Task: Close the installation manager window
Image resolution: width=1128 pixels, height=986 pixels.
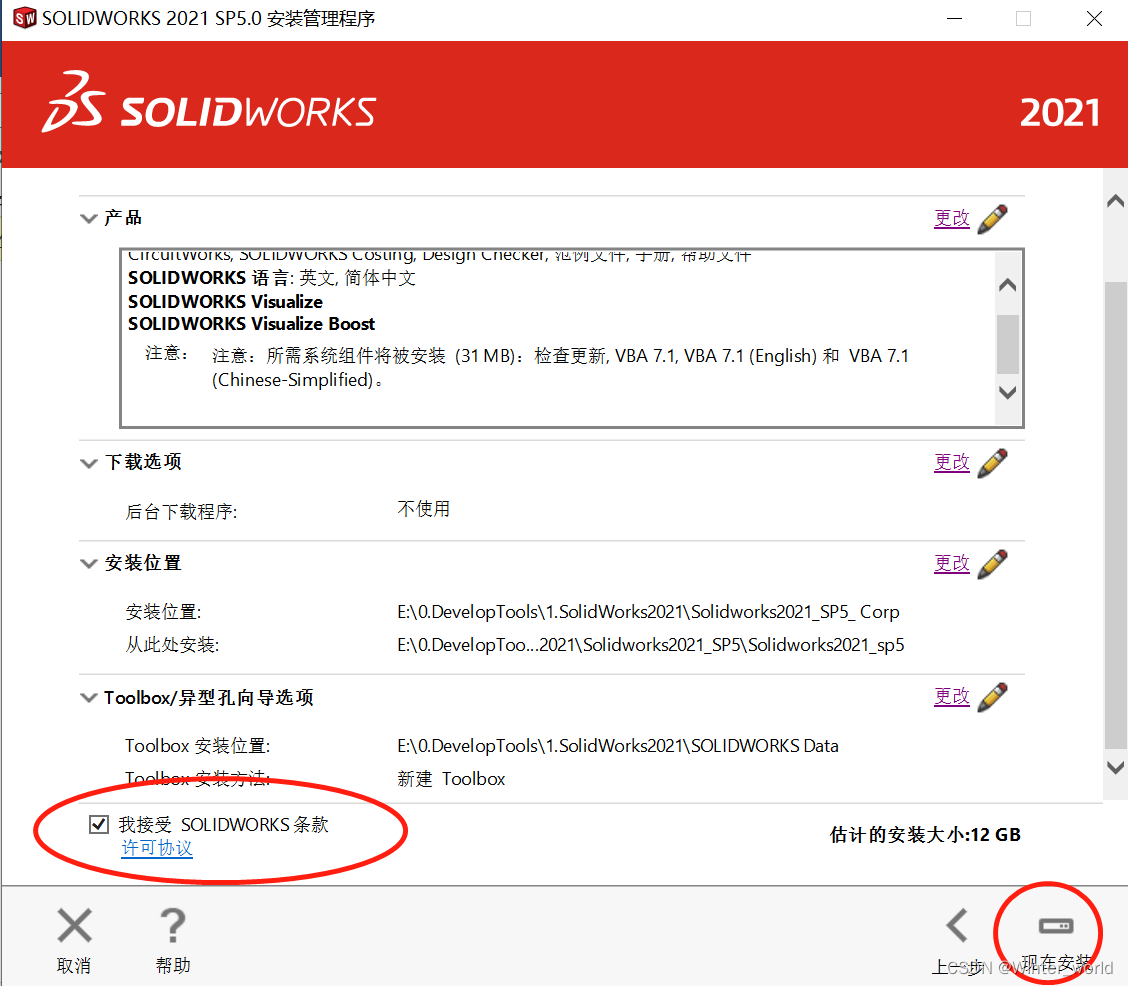Action: [x=1093, y=19]
